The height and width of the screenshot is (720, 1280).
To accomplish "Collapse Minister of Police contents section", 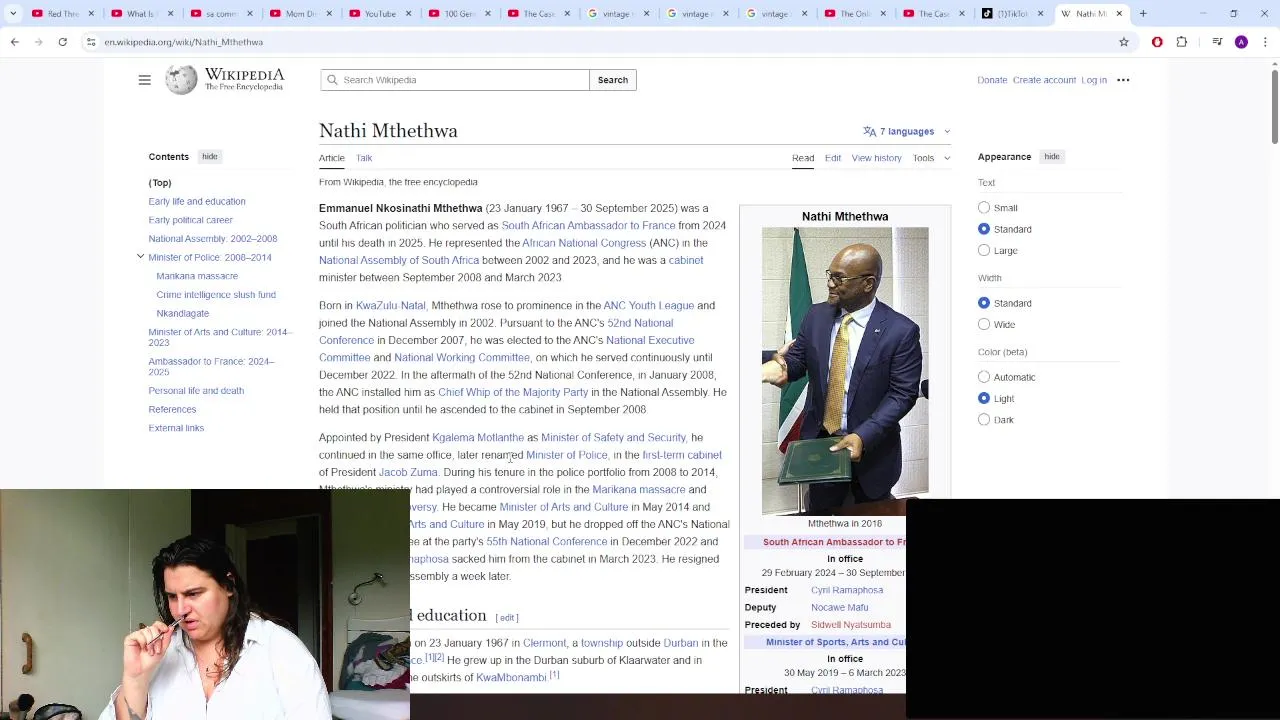I will [x=140, y=257].
